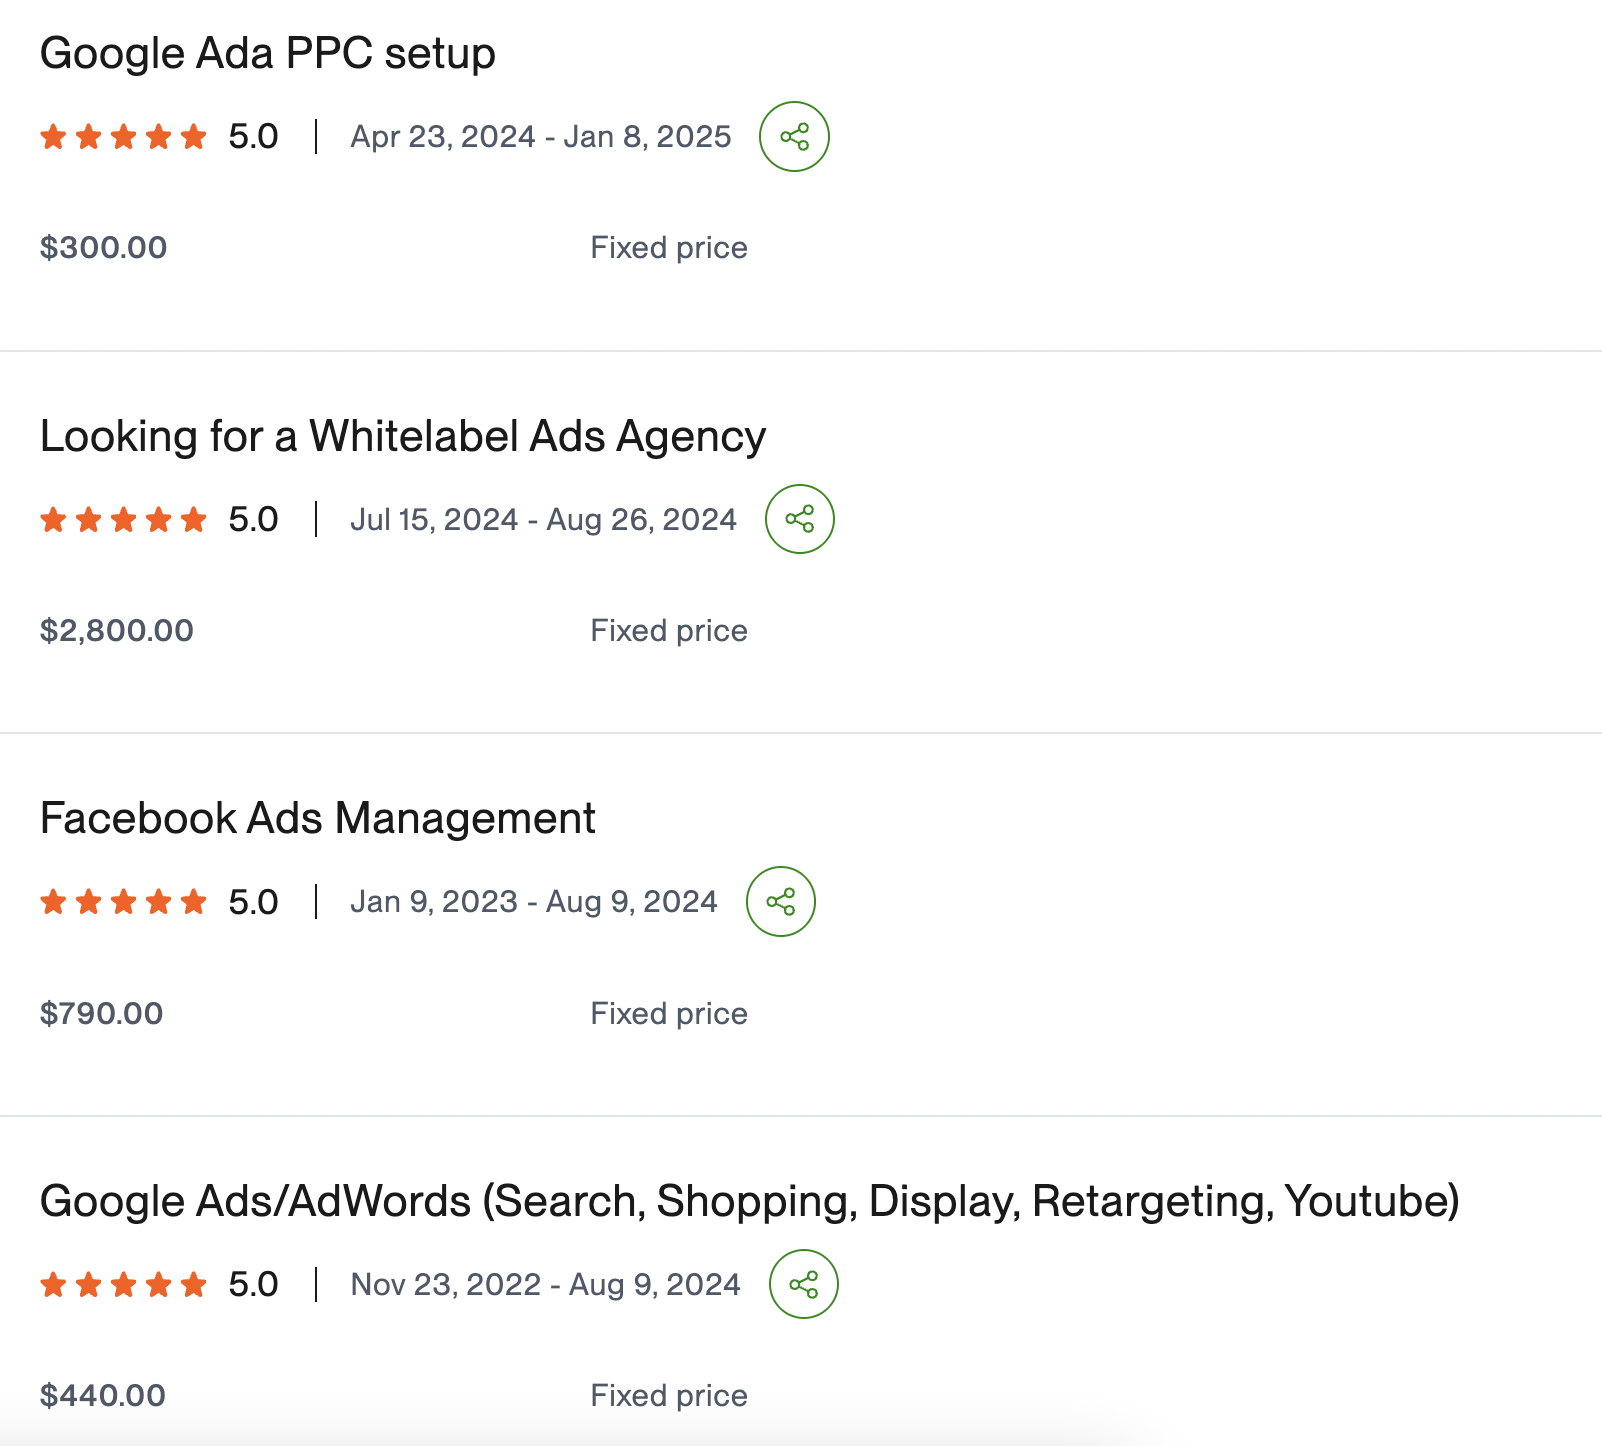
Task: Click Fixed price label next to $790.00
Action: [669, 1013]
